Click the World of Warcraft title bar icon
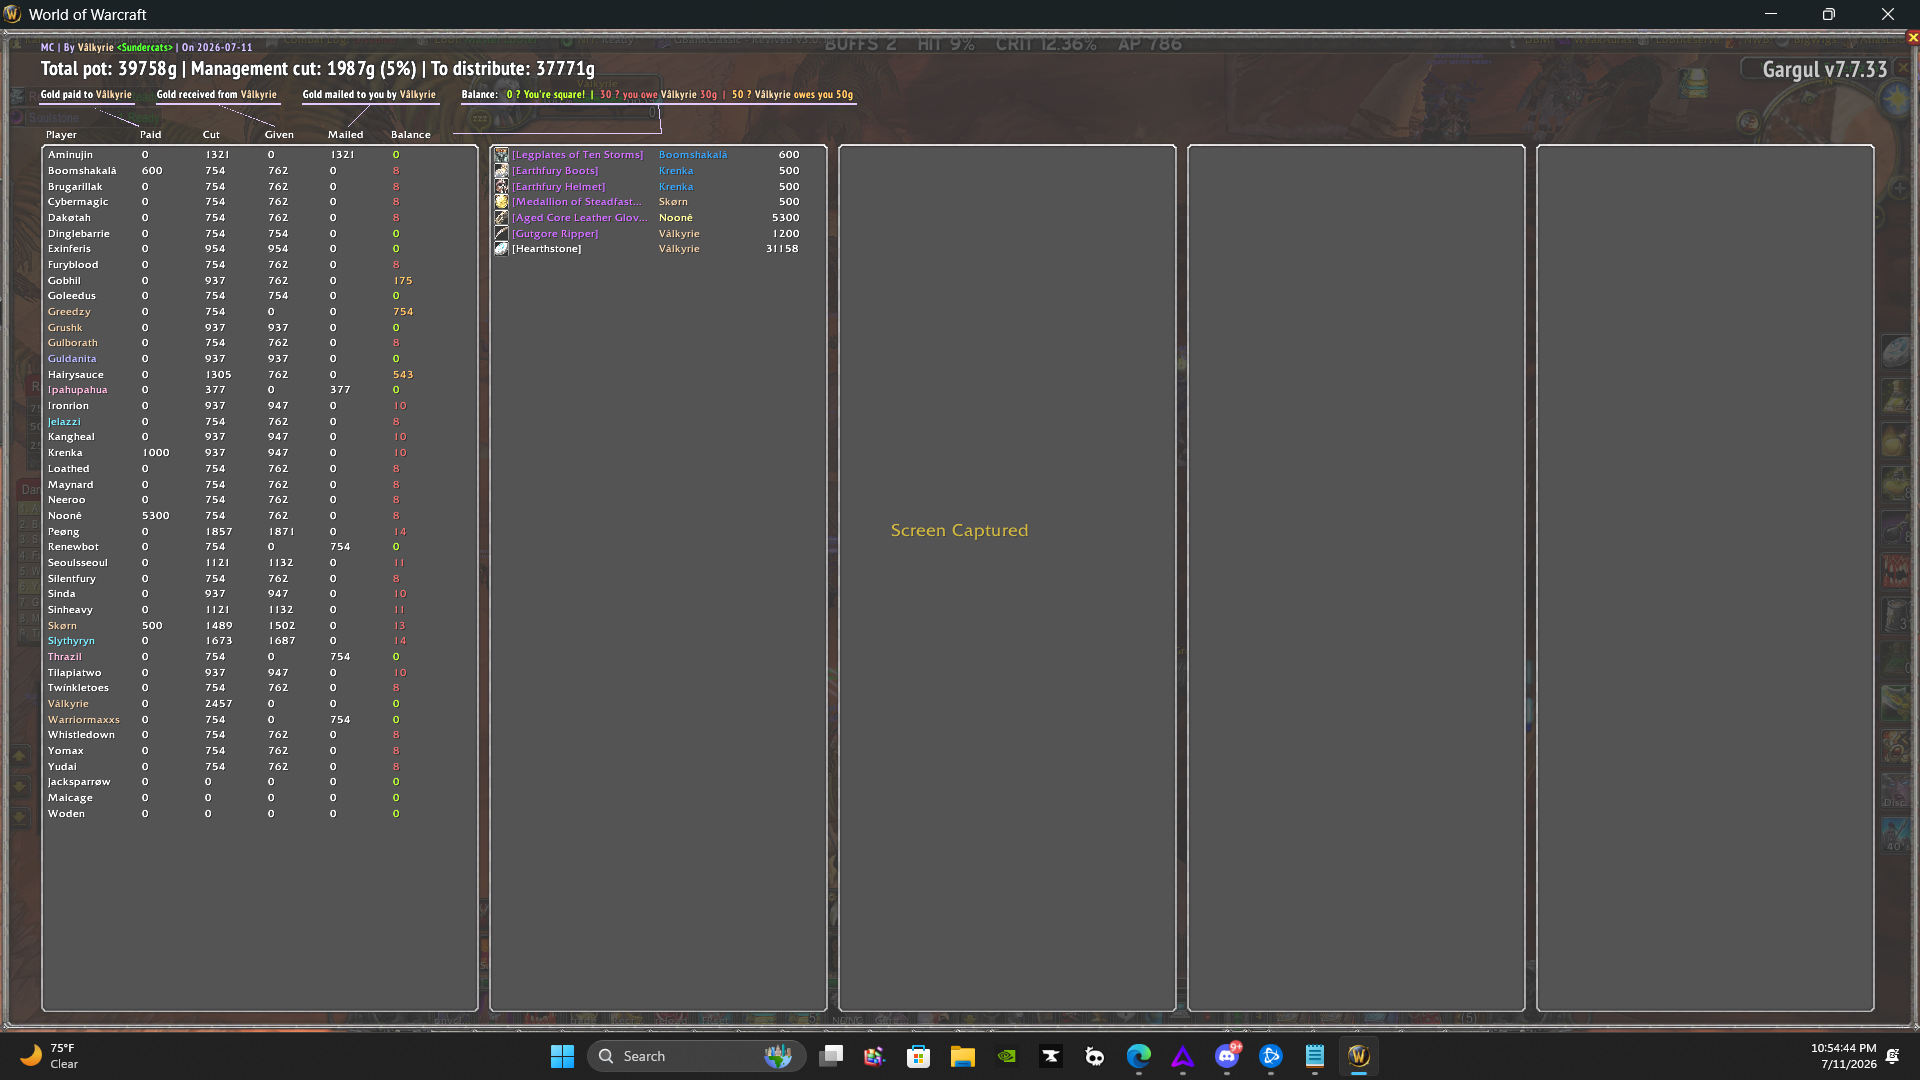The width and height of the screenshot is (1920, 1080). click(12, 14)
